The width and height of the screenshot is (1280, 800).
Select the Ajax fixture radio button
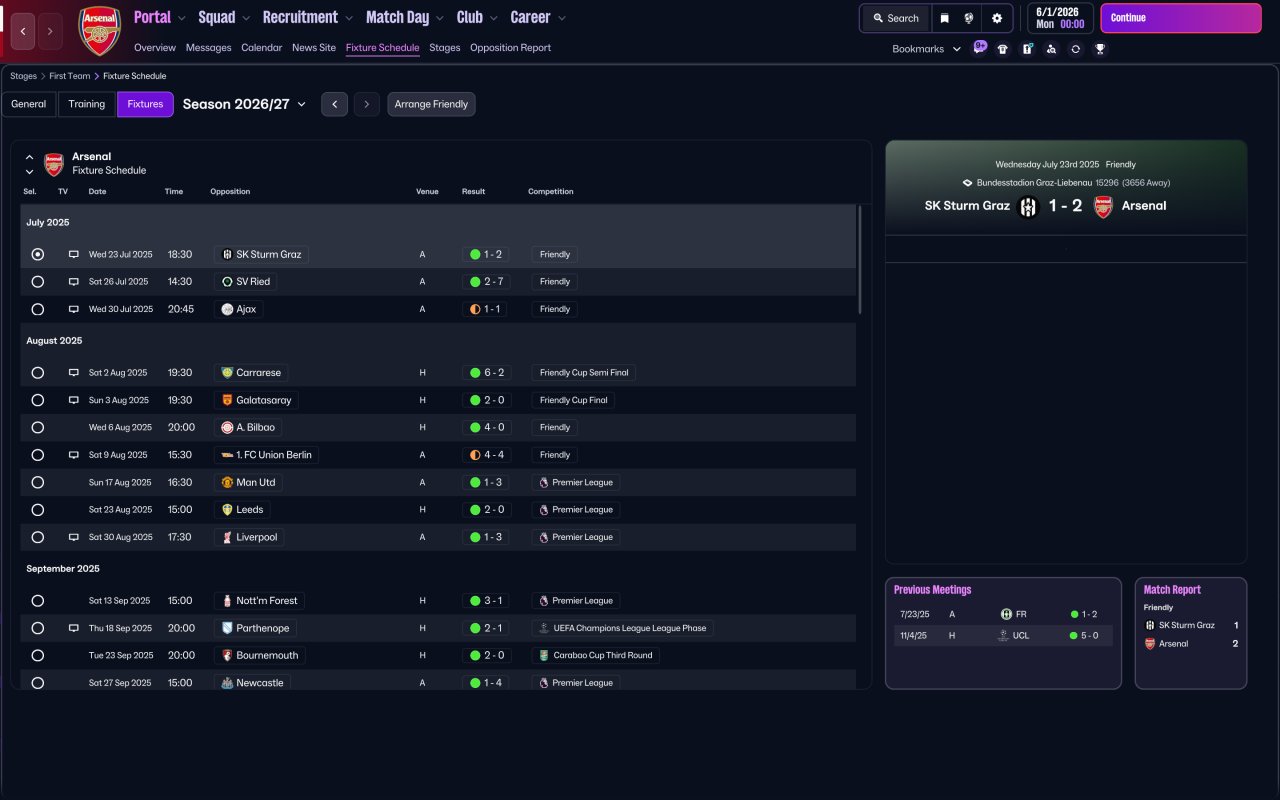tap(38, 309)
